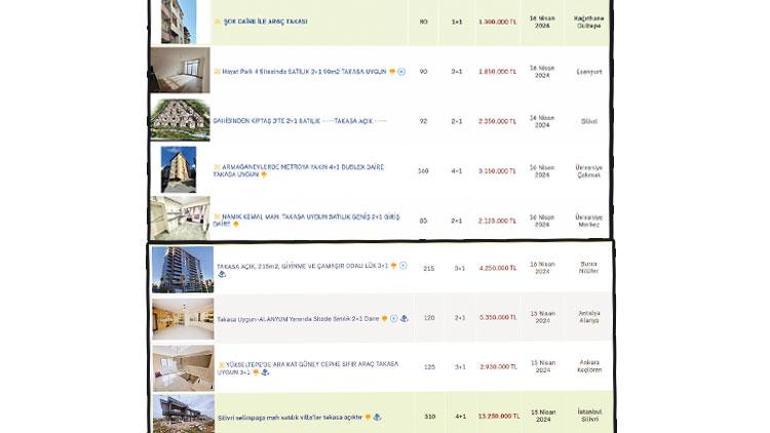
Task: Open the Armağanevler apartment building thumbnail
Action: click(179, 170)
